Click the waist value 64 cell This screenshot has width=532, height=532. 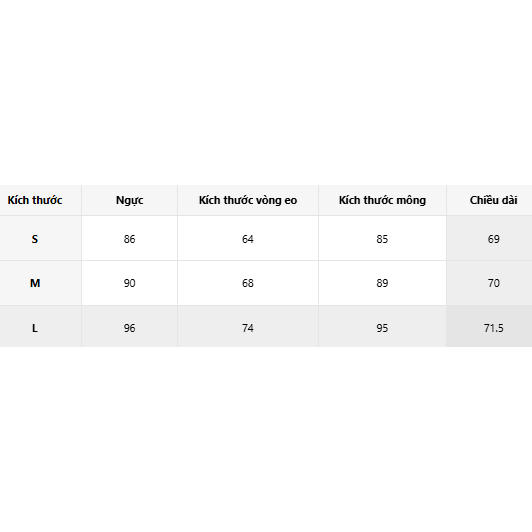coord(248,239)
